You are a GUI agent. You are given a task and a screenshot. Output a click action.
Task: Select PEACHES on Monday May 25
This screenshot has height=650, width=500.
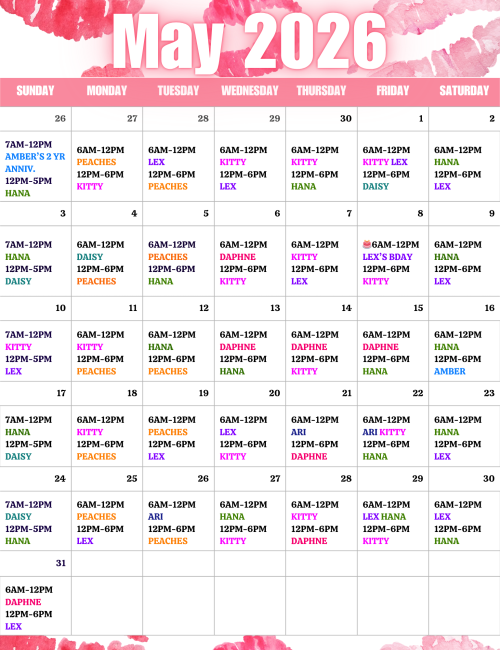tap(96, 517)
